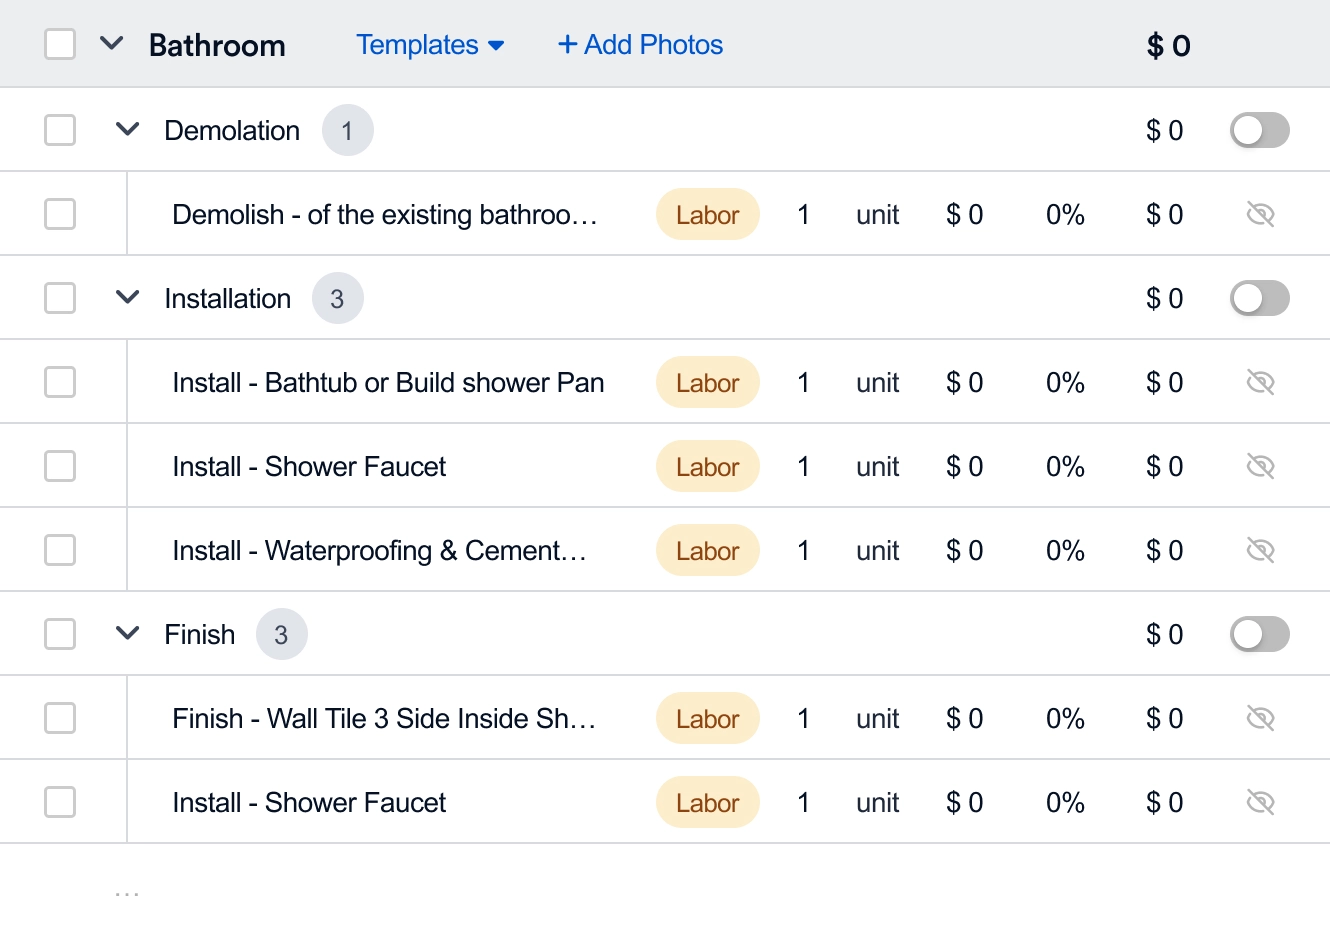
Task: Click the quantity field of Waterproofing row
Action: pyautogui.click(x=803, y=550)
